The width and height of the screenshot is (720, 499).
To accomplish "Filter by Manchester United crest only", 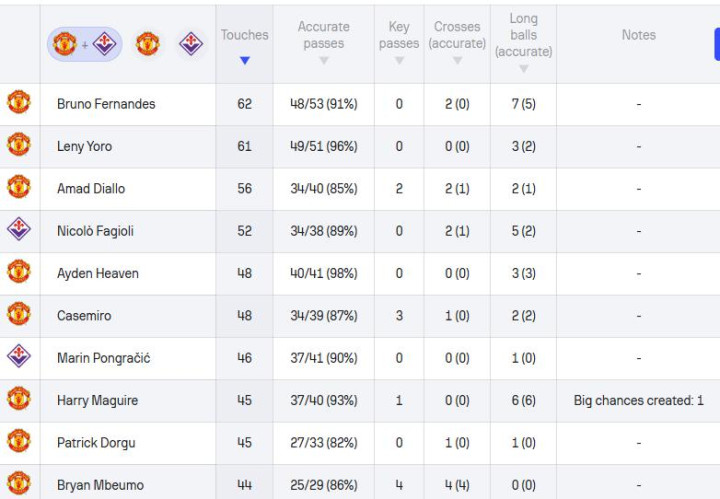I will [147, 44].
